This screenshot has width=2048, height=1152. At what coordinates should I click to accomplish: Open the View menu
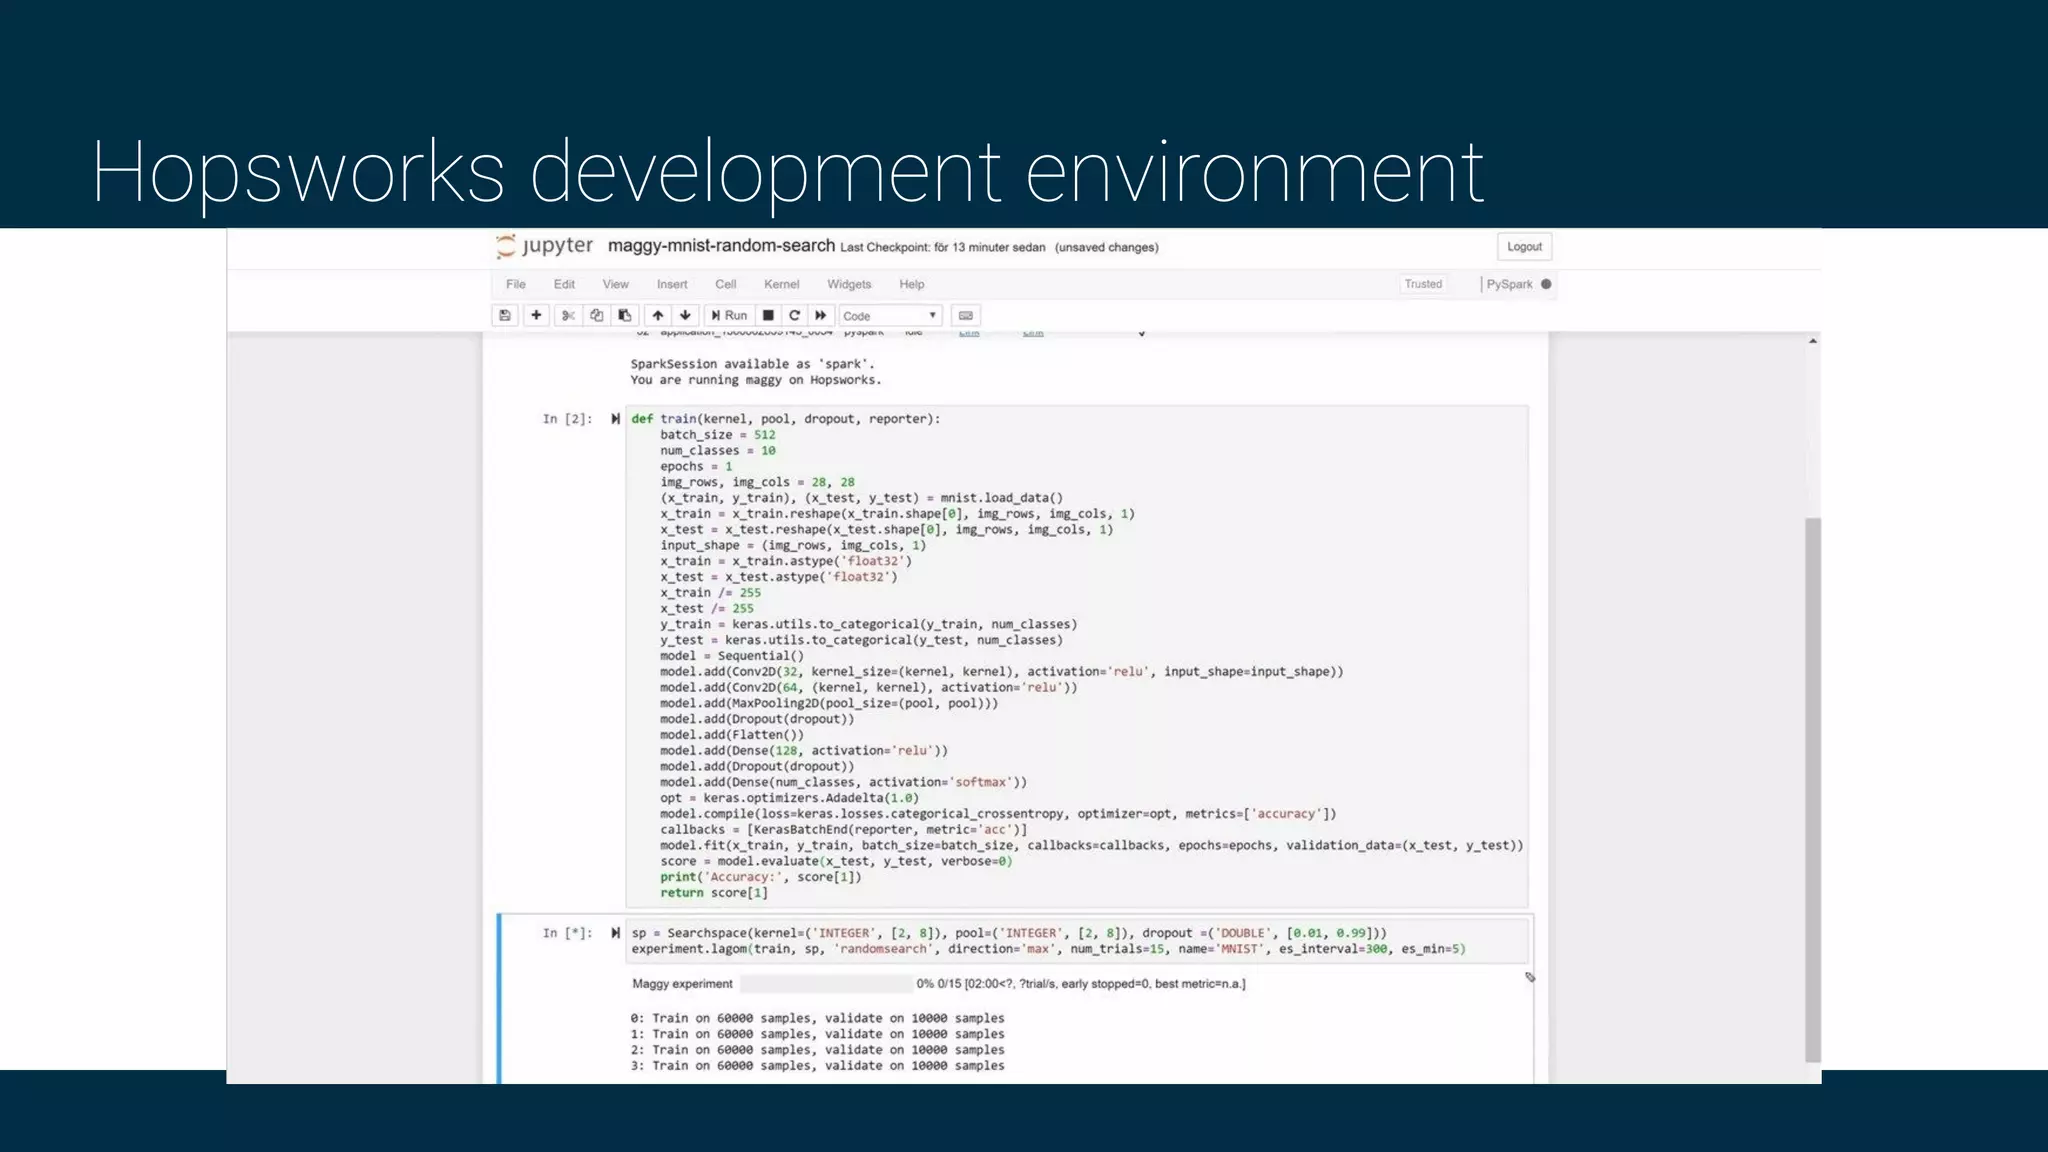click(x=615, y=284)
